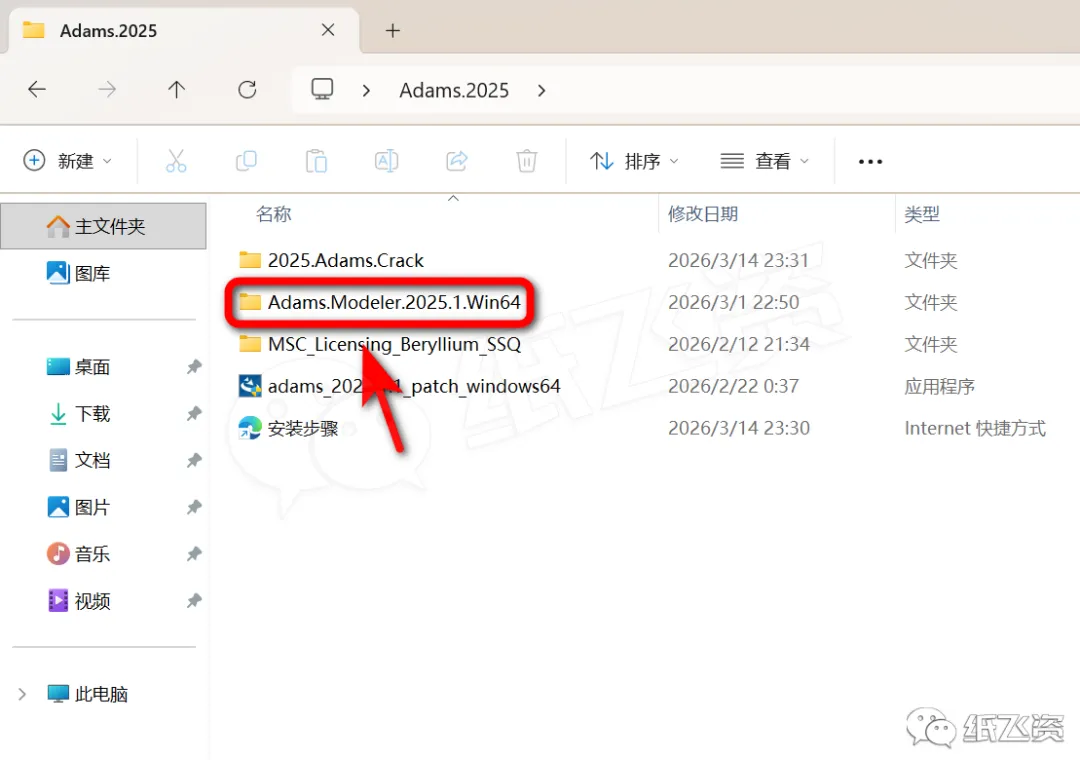The height and width of the screenshot is (760, 1080).
Task: Select the MSC_Licensing_Beryllium_SSQ folder
Action: click(394, 345)
